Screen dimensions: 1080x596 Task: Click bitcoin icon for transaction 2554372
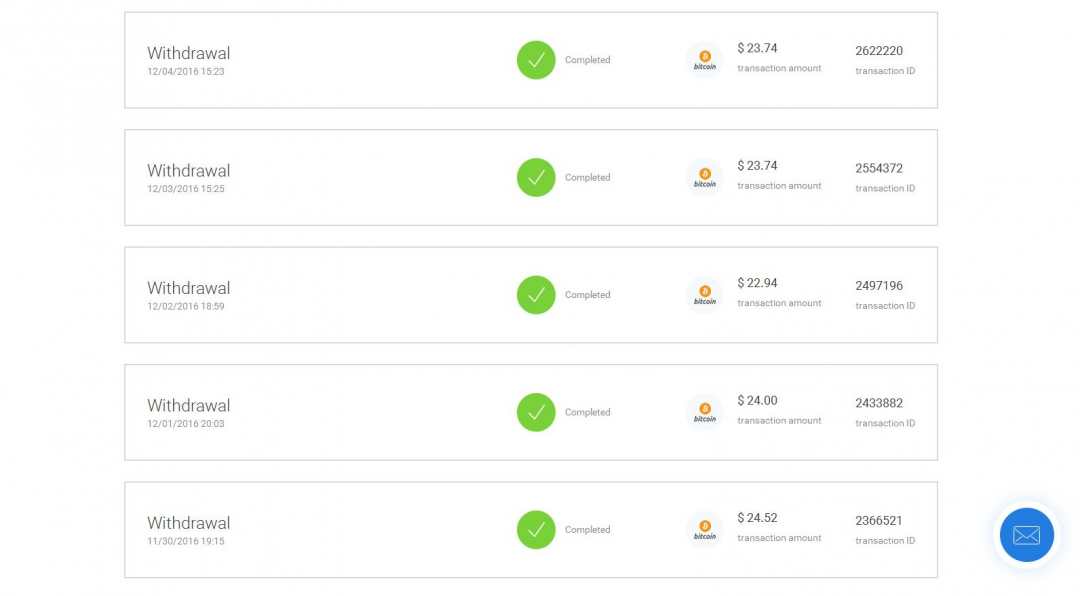click(x=705, y=177)
